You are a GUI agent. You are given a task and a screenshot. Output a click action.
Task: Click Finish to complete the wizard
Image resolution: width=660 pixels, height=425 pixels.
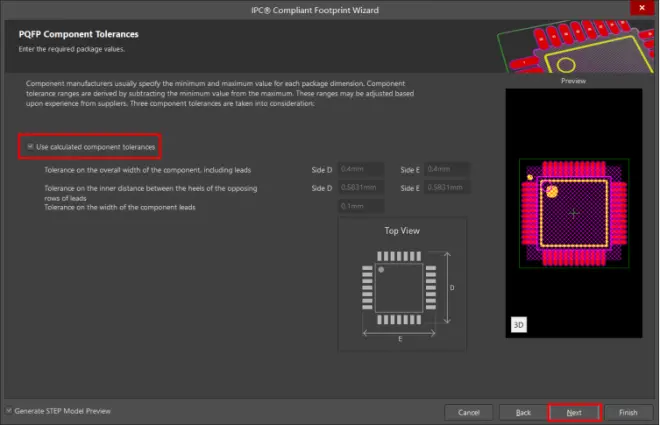tap(628, 412)
